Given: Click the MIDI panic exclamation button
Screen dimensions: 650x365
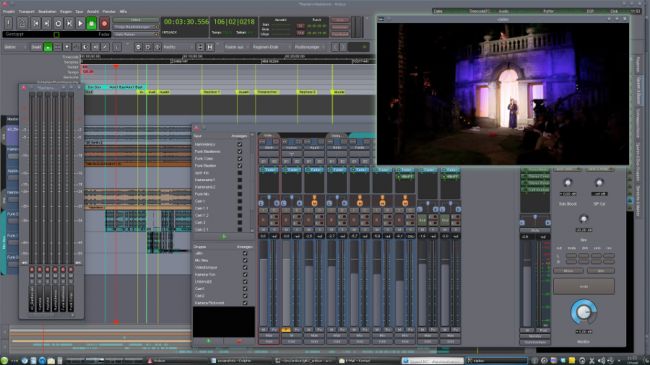Looking at the screenshot, I should coord(8,24).
